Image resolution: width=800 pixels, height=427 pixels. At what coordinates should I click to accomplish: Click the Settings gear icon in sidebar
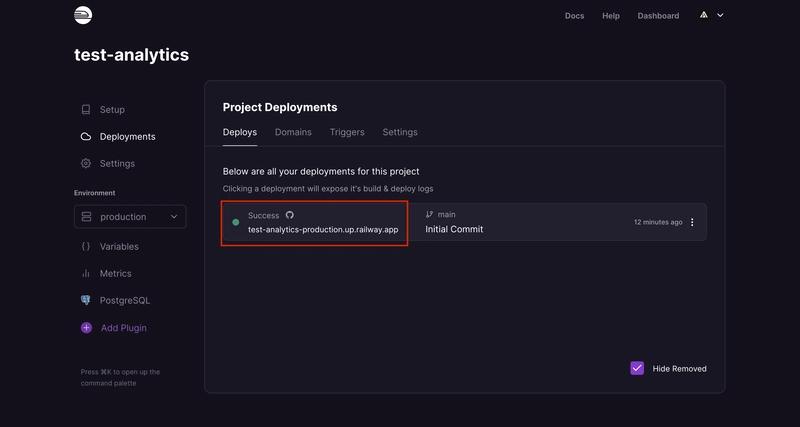point(86,163)
